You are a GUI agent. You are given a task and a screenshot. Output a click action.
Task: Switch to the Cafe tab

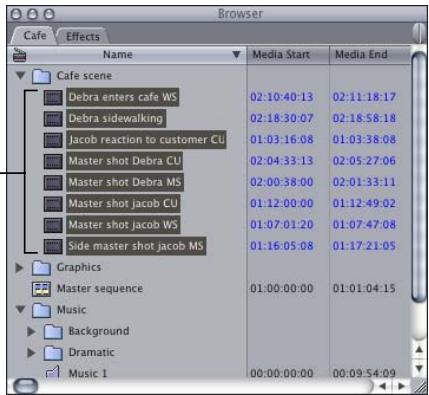tap(35, 35)
